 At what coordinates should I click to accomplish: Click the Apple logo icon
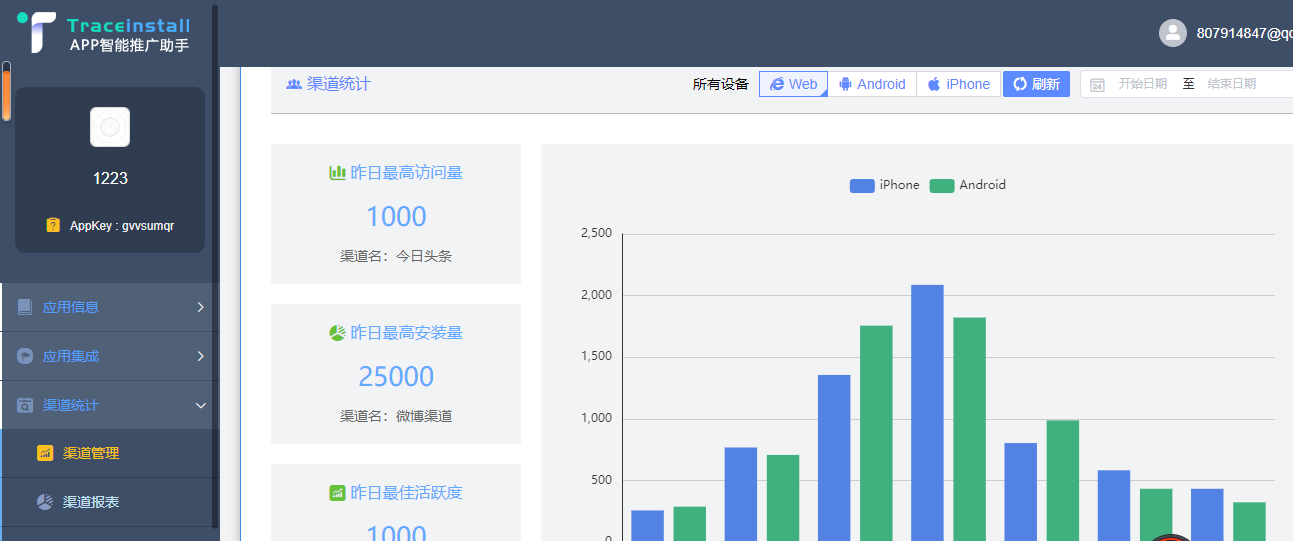click(x=934, y=84)
